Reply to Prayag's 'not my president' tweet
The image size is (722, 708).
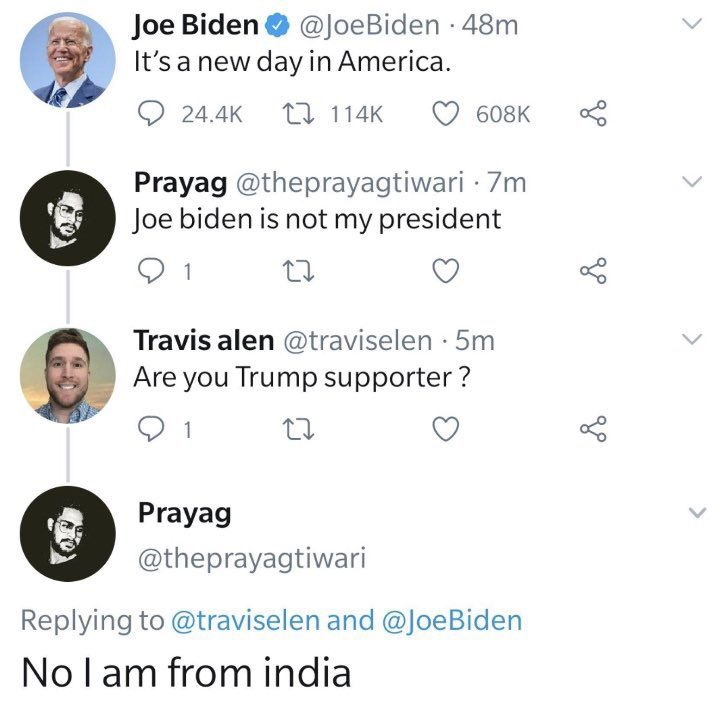(151, 270)
